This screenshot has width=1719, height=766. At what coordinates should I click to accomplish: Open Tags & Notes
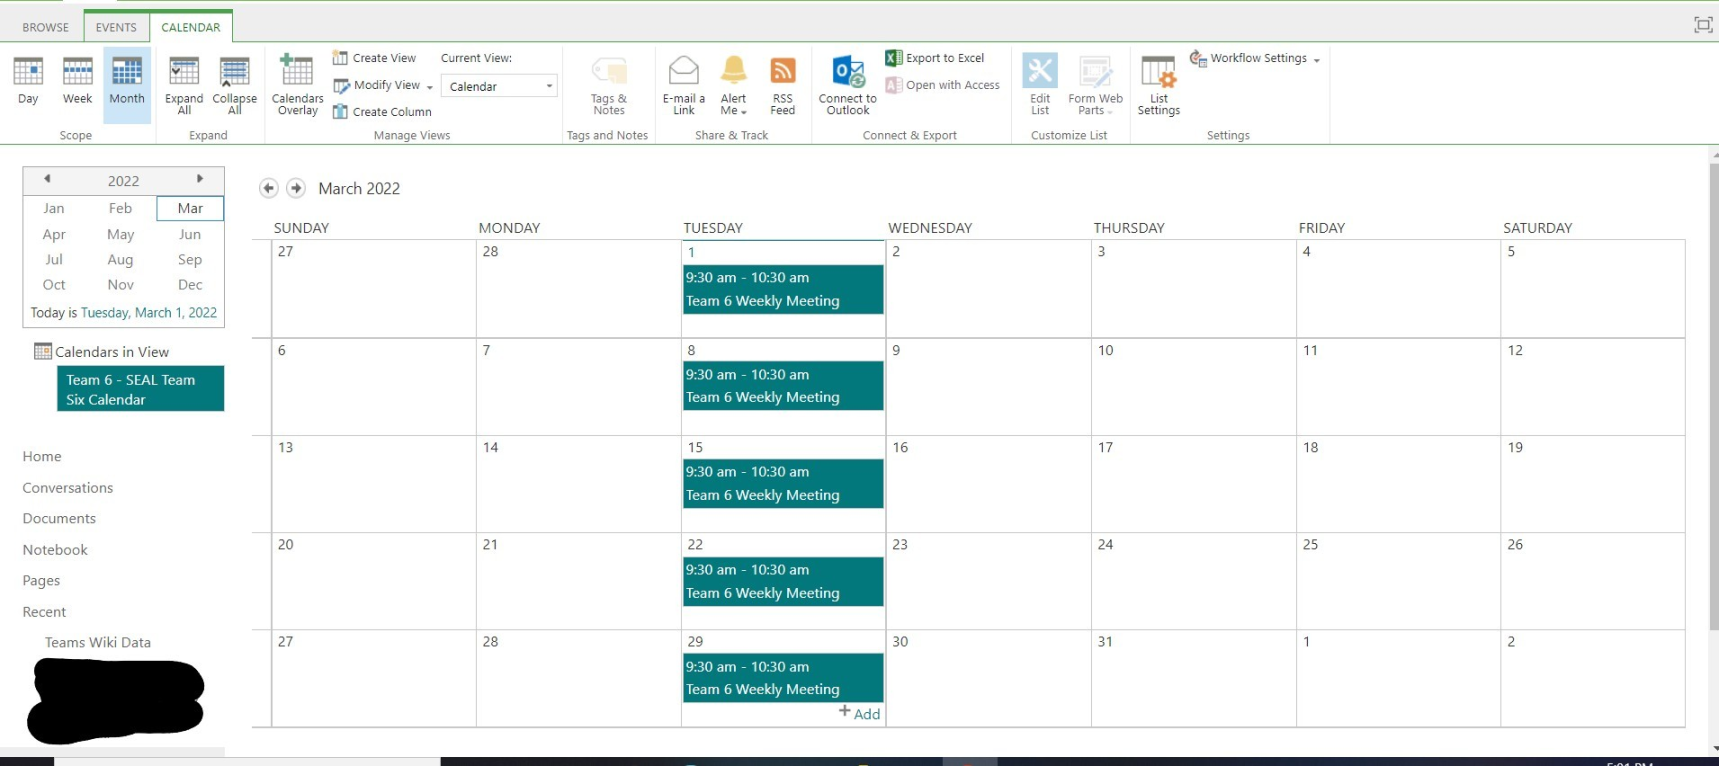pos(608,86)
